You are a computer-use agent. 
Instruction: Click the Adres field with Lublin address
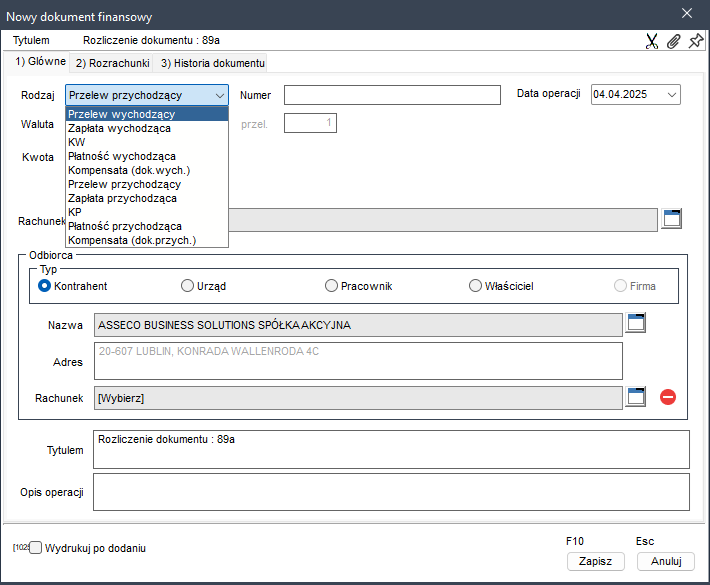pyautogui.click(x=358, y=361)
